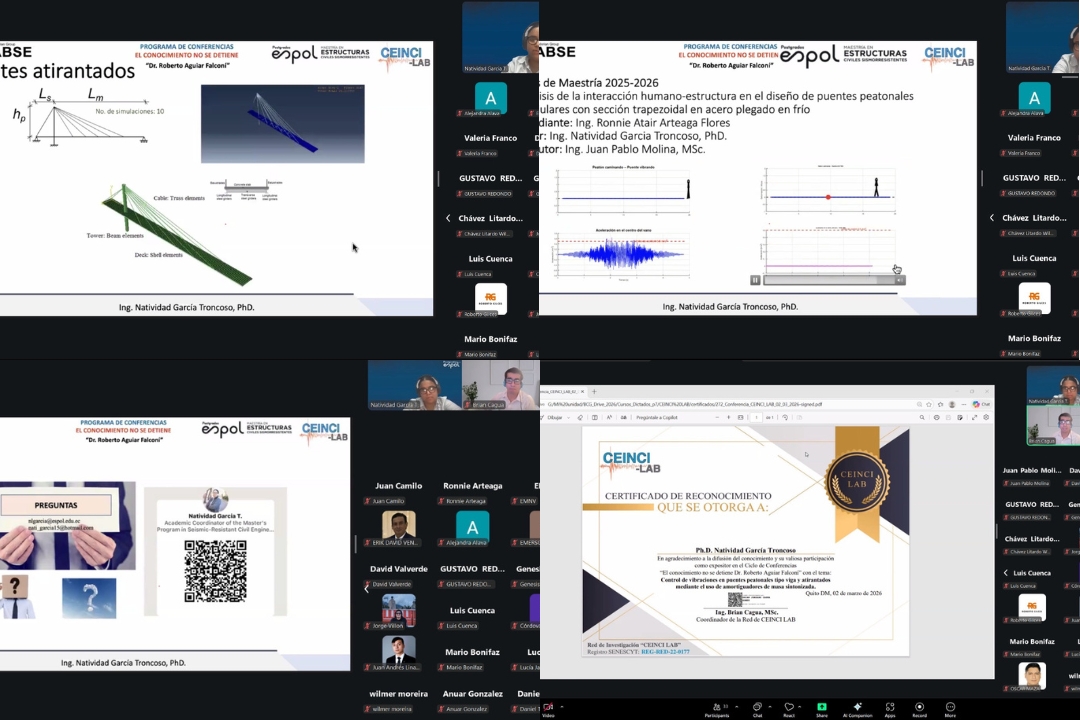This screenshot has height=720, width=1080.
Task: Toggle Read aloud in the PDF viewer
Action: [x=610, y=417]
